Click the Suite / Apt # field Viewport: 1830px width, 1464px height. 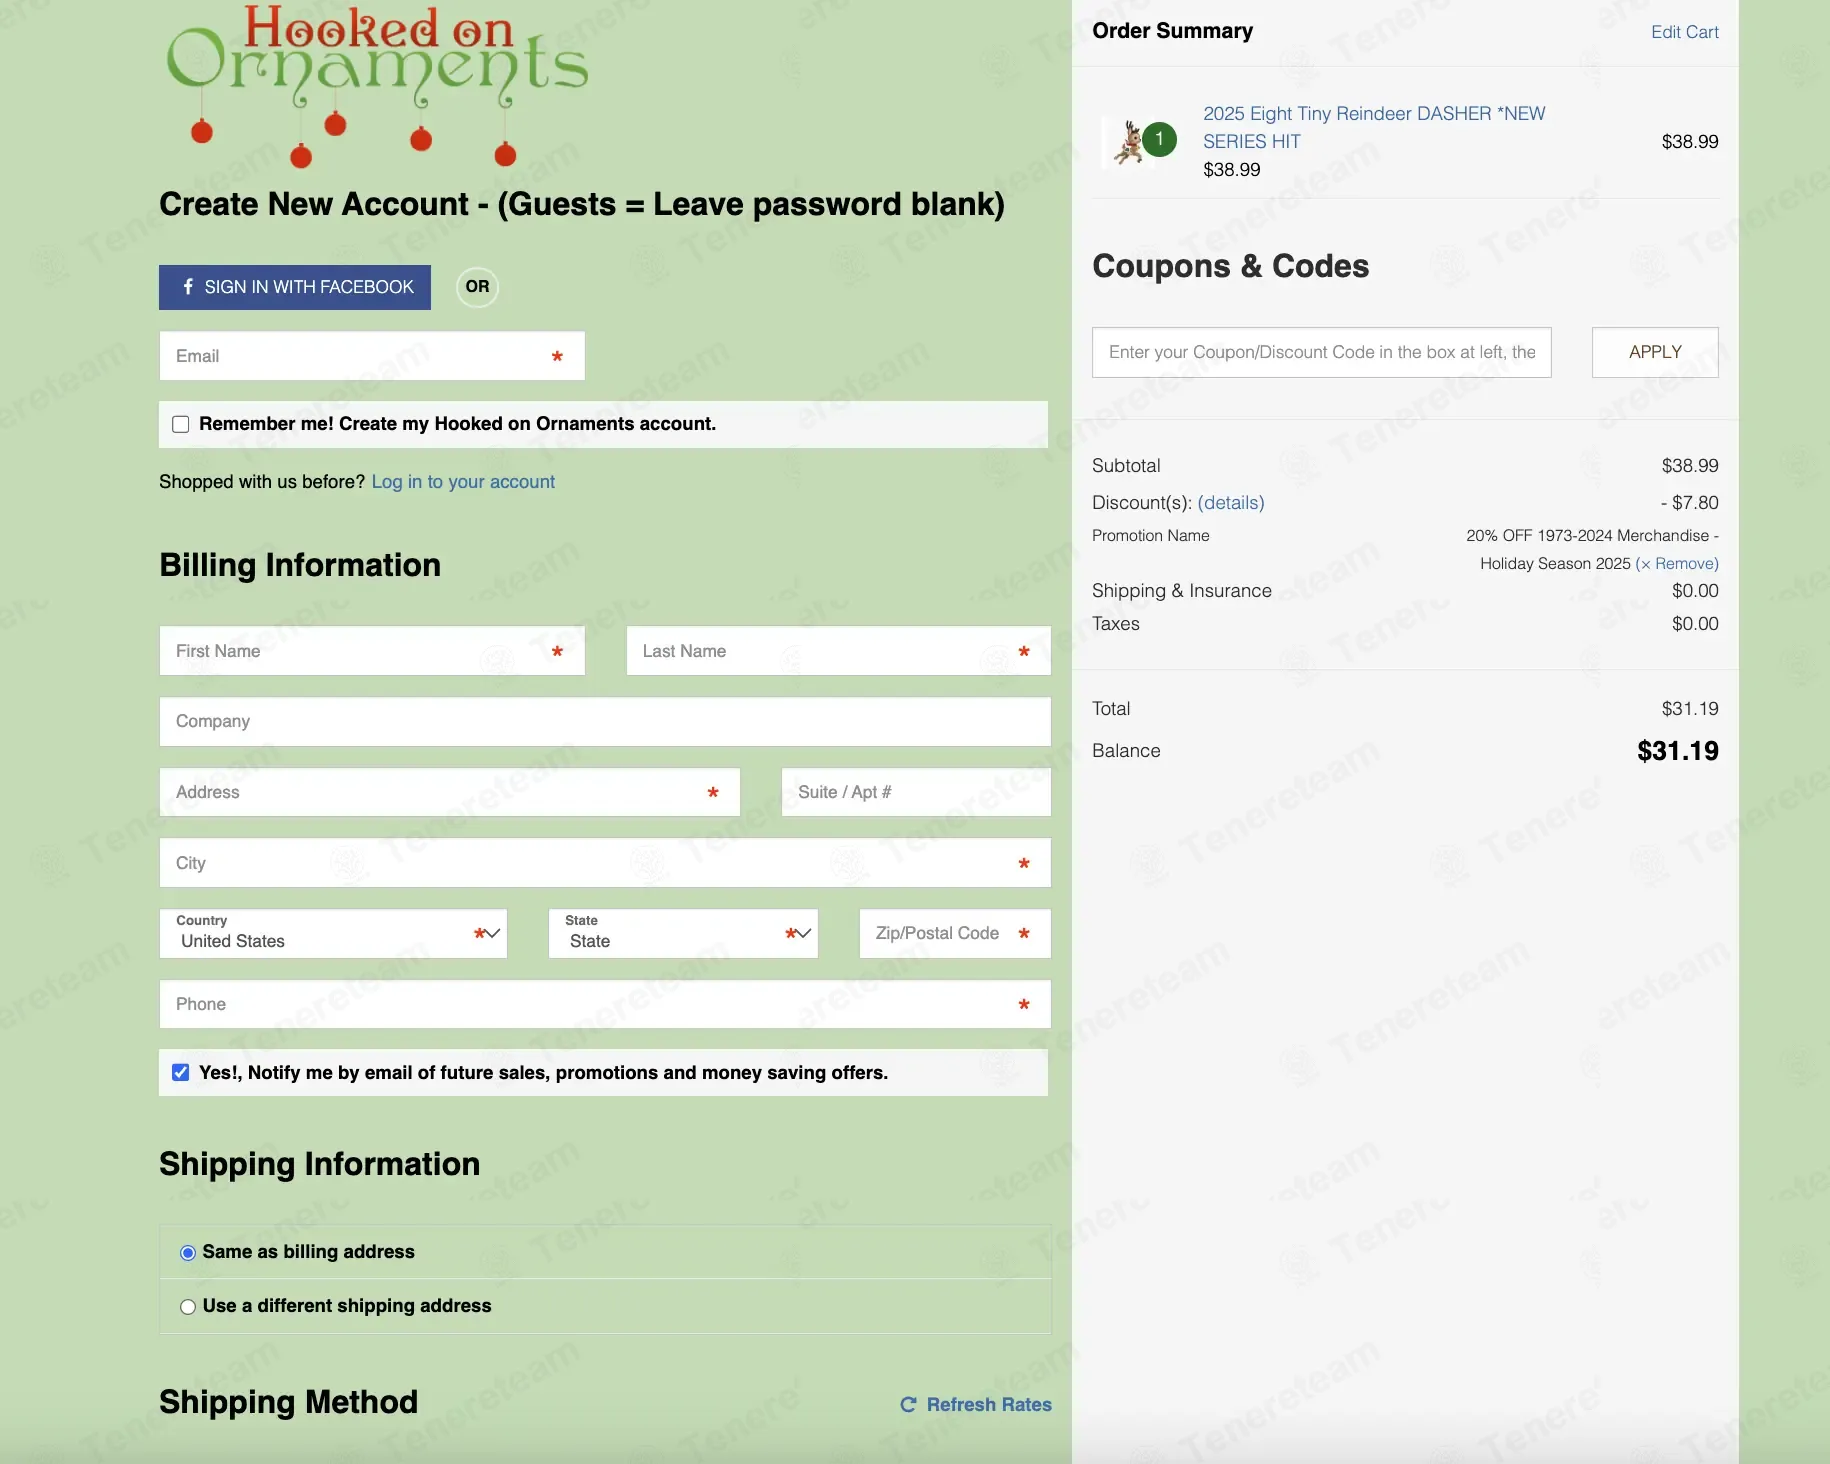click(x=916, y=792)
